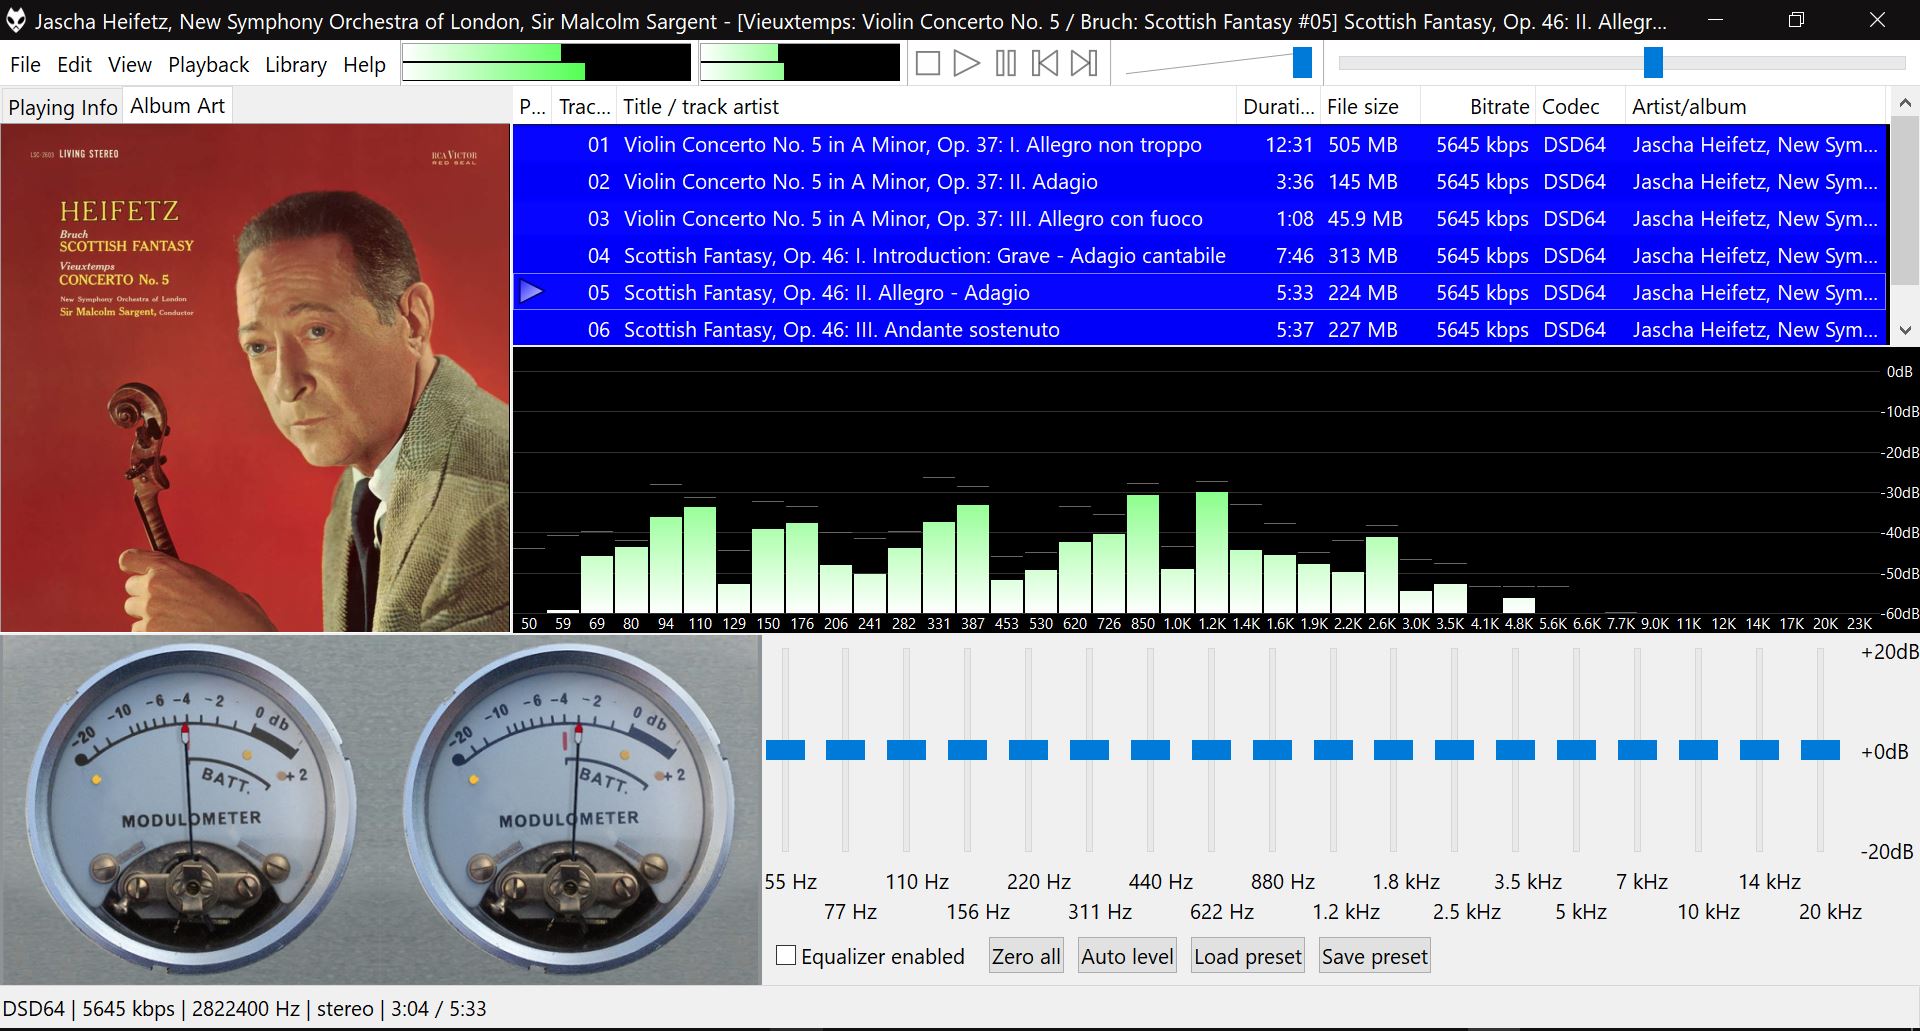Click the Load preset button
Image resolution: width=1920 pixels, height=1031 pixels.
click(1248, 957)
